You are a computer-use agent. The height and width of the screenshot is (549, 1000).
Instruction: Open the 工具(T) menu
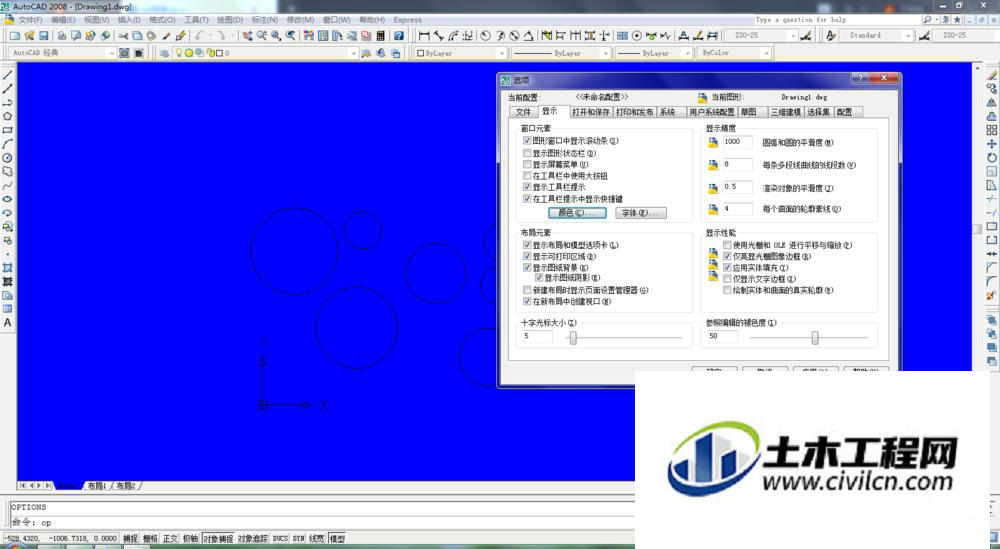pyautogui.click(x=196, y=20)
